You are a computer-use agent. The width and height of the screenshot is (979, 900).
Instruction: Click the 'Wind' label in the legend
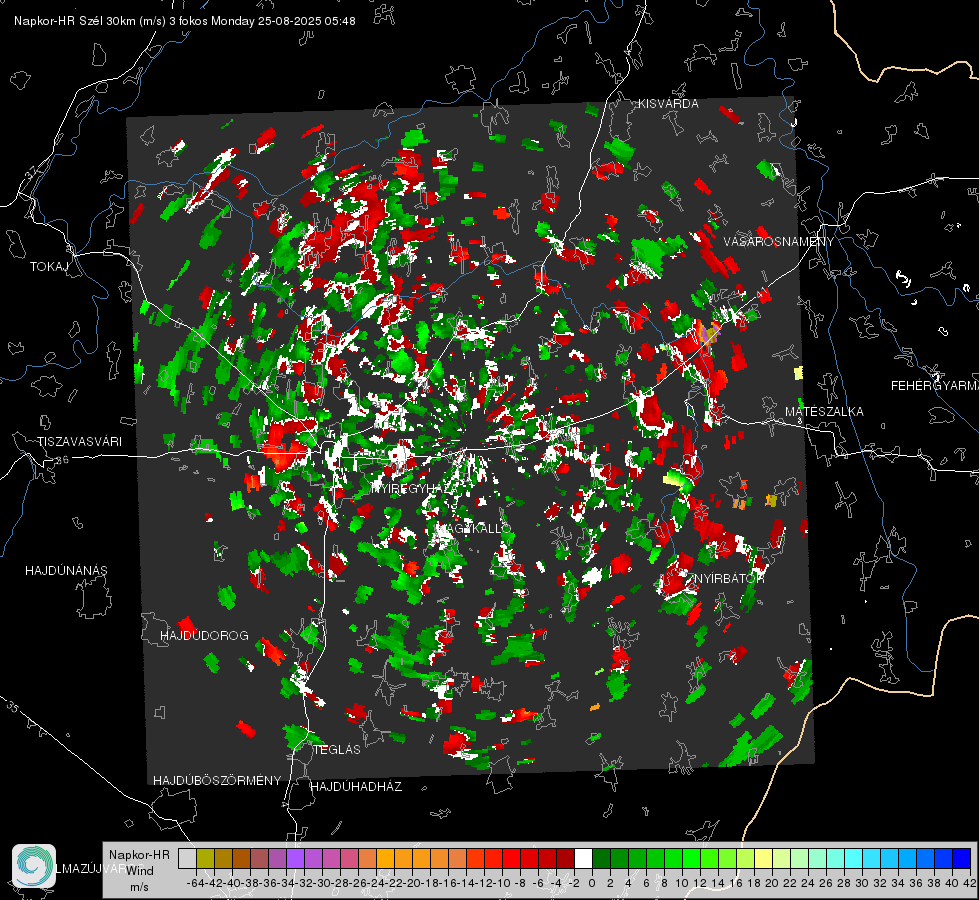click(x=140, y=871)
